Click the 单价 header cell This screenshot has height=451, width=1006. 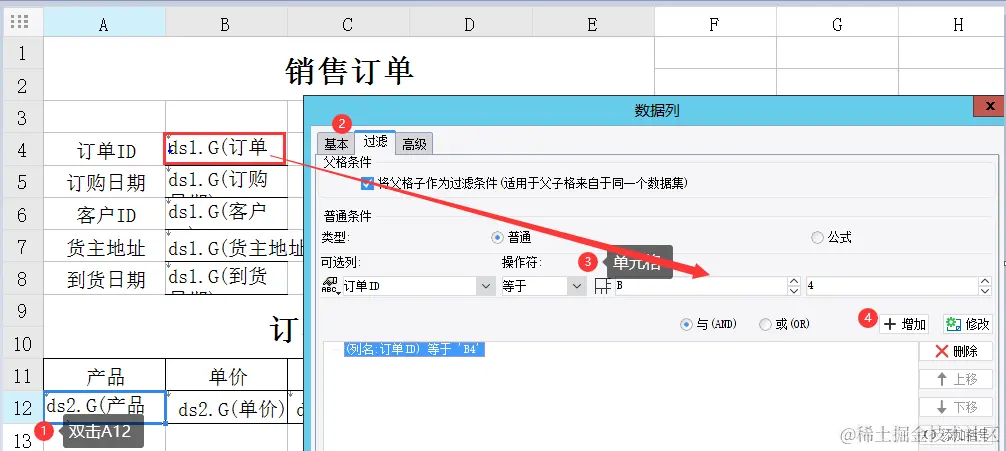click(226, 375)
